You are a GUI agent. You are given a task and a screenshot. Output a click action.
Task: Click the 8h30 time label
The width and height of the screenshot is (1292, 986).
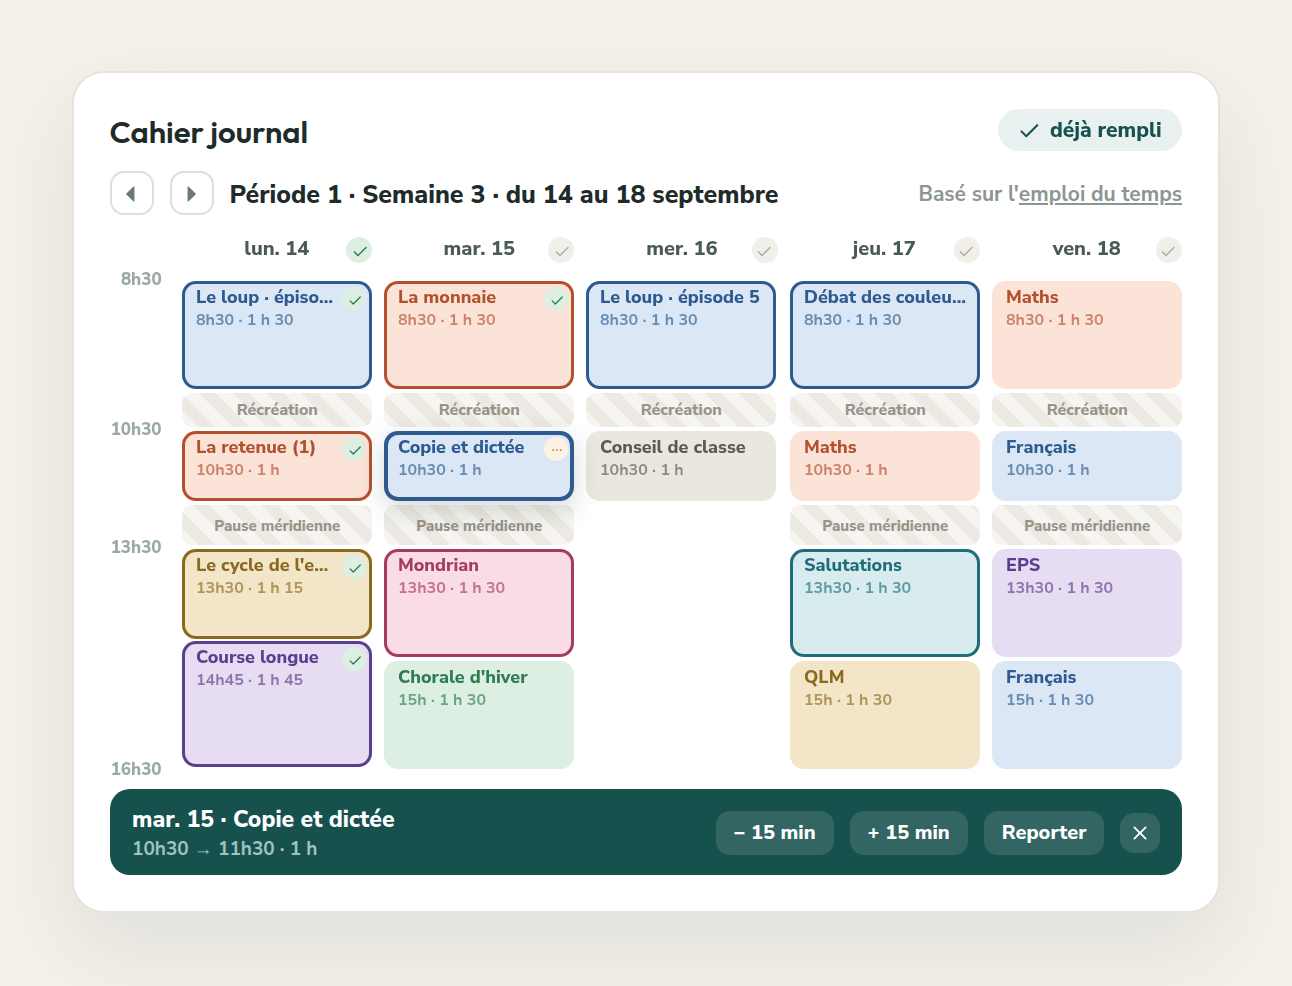[141, 279]
